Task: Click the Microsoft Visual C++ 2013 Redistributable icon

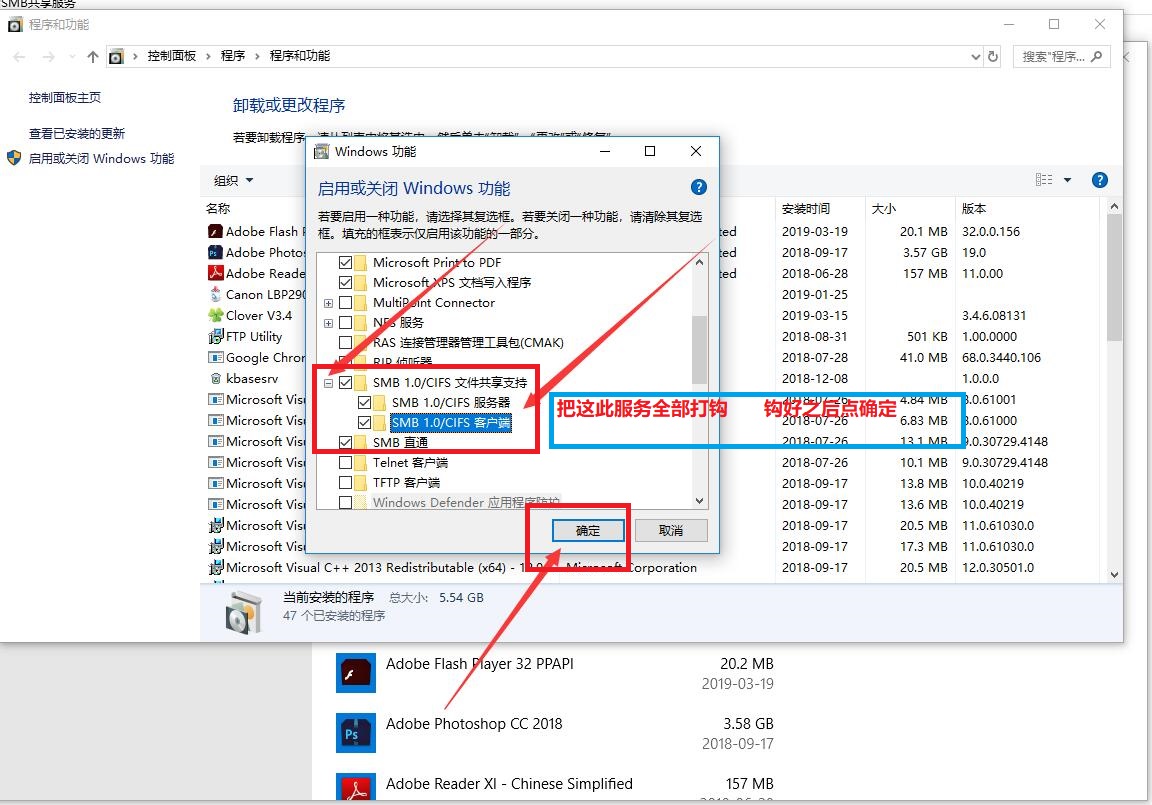Action: pyautogui.click(x=215, y=568)
